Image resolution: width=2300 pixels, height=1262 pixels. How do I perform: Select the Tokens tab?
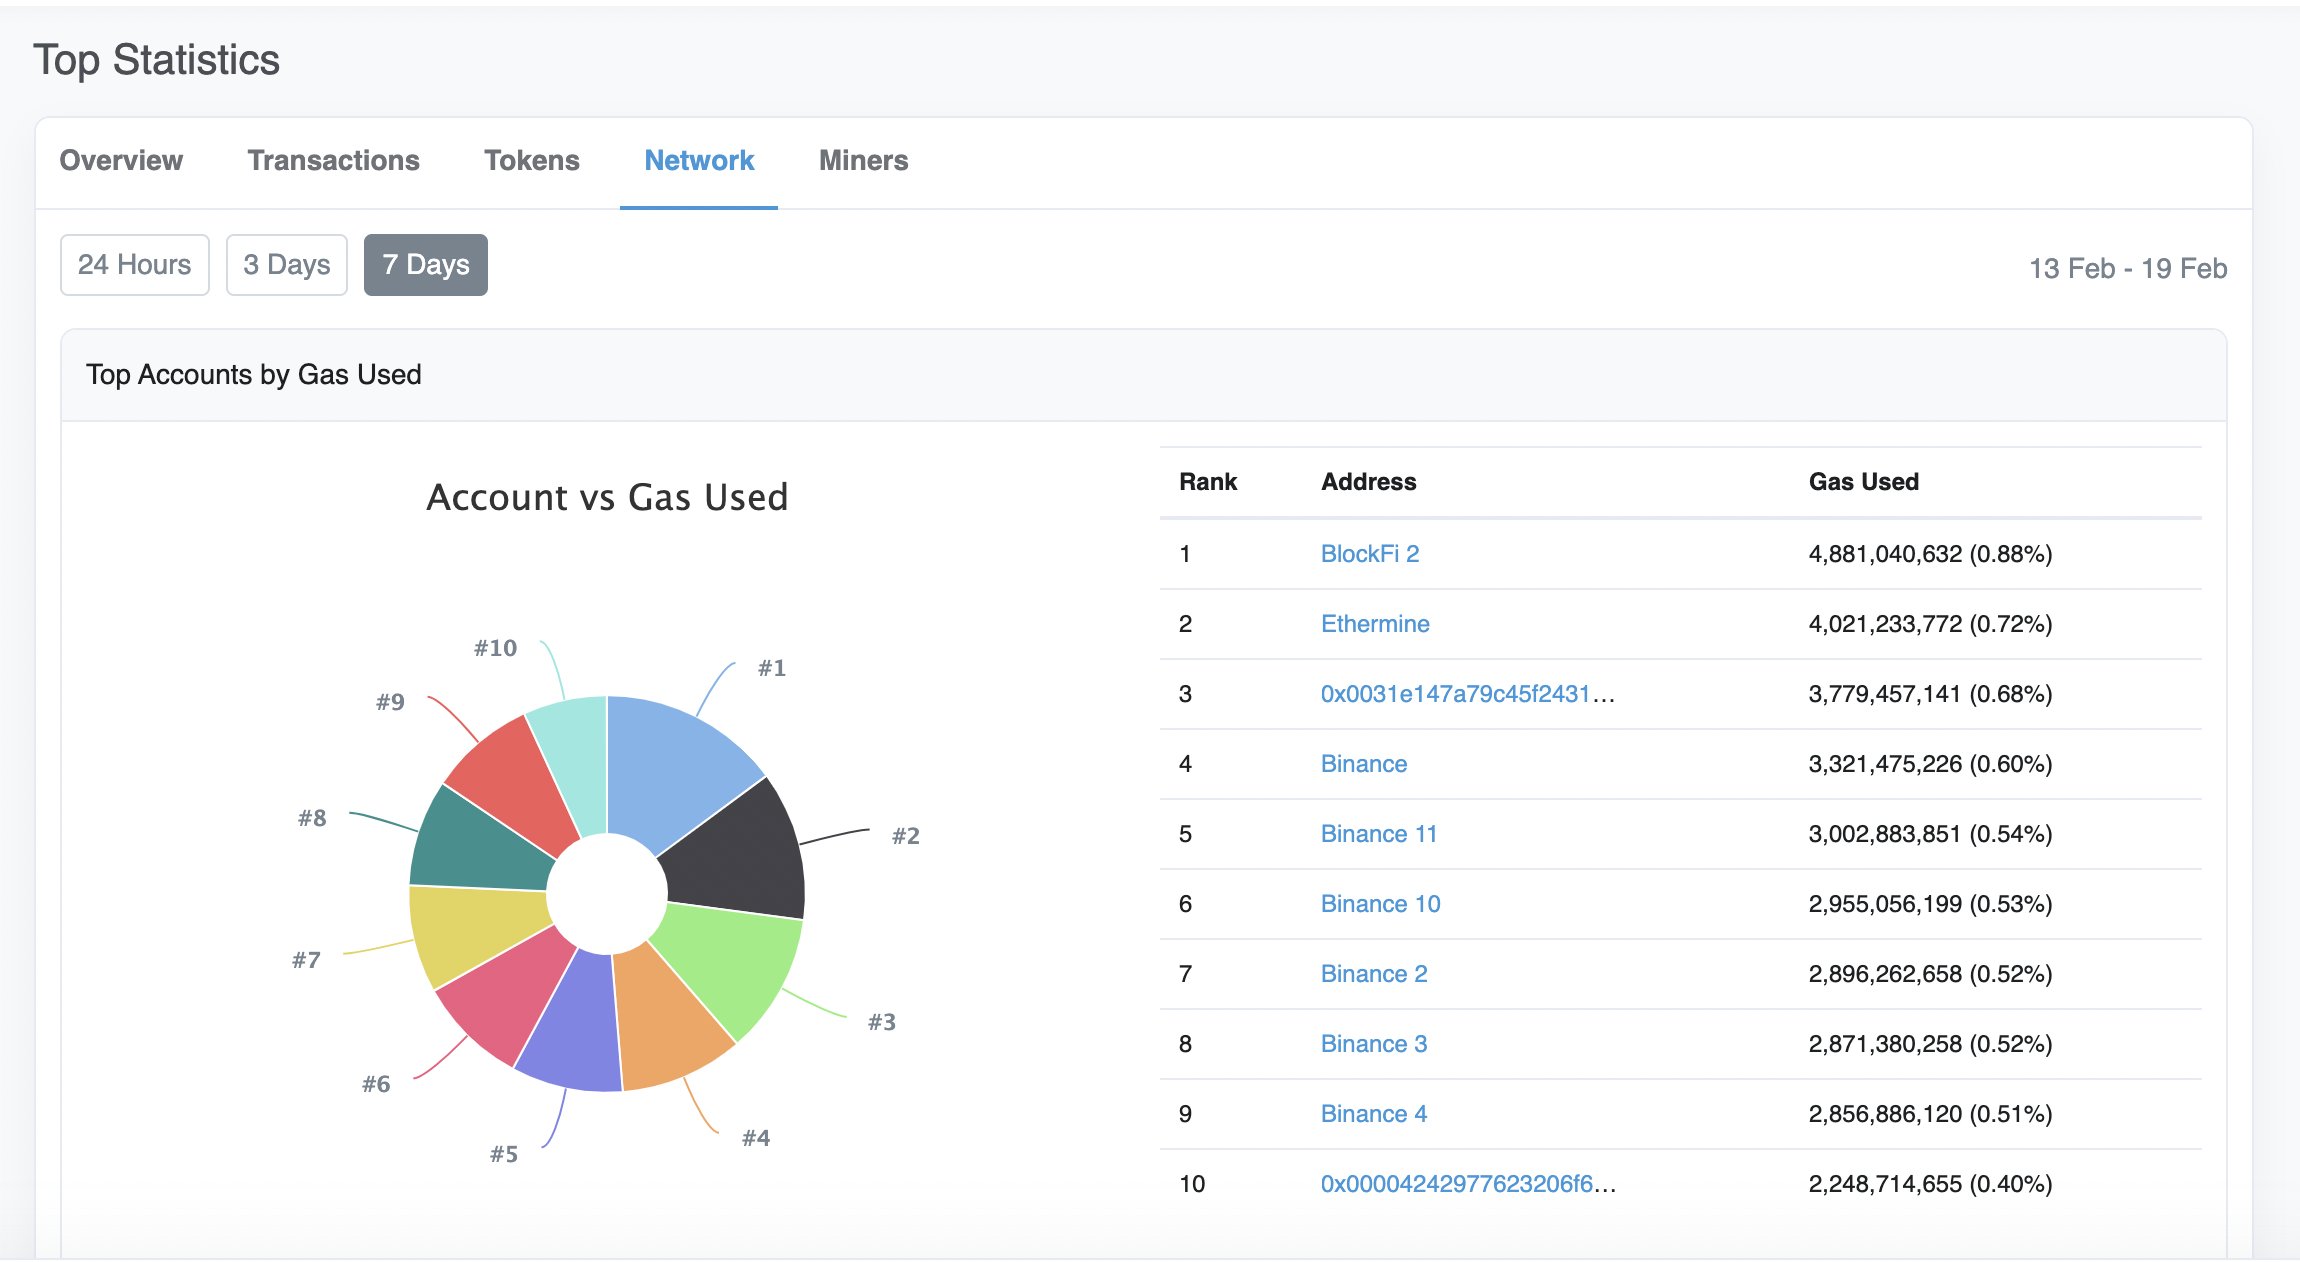[x=531, y=160]
